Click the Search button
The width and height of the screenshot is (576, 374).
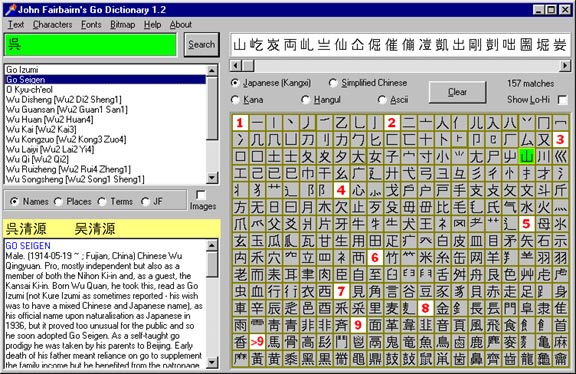click(x=202, y=44)
